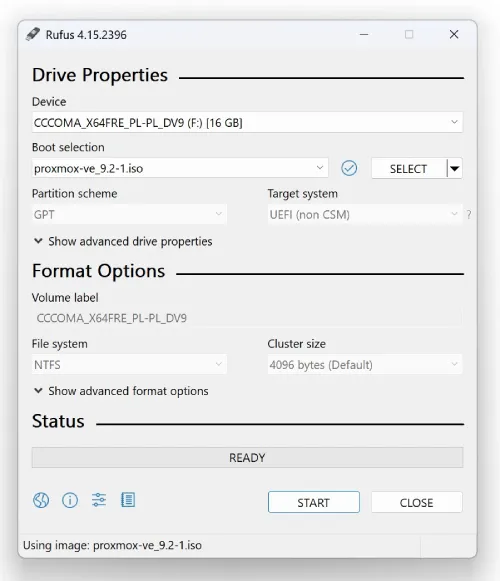Image resolution: width=500 pixels, height=581 pixels.
Task: Open the Boot selection dropdown
Action: [180, 168]
